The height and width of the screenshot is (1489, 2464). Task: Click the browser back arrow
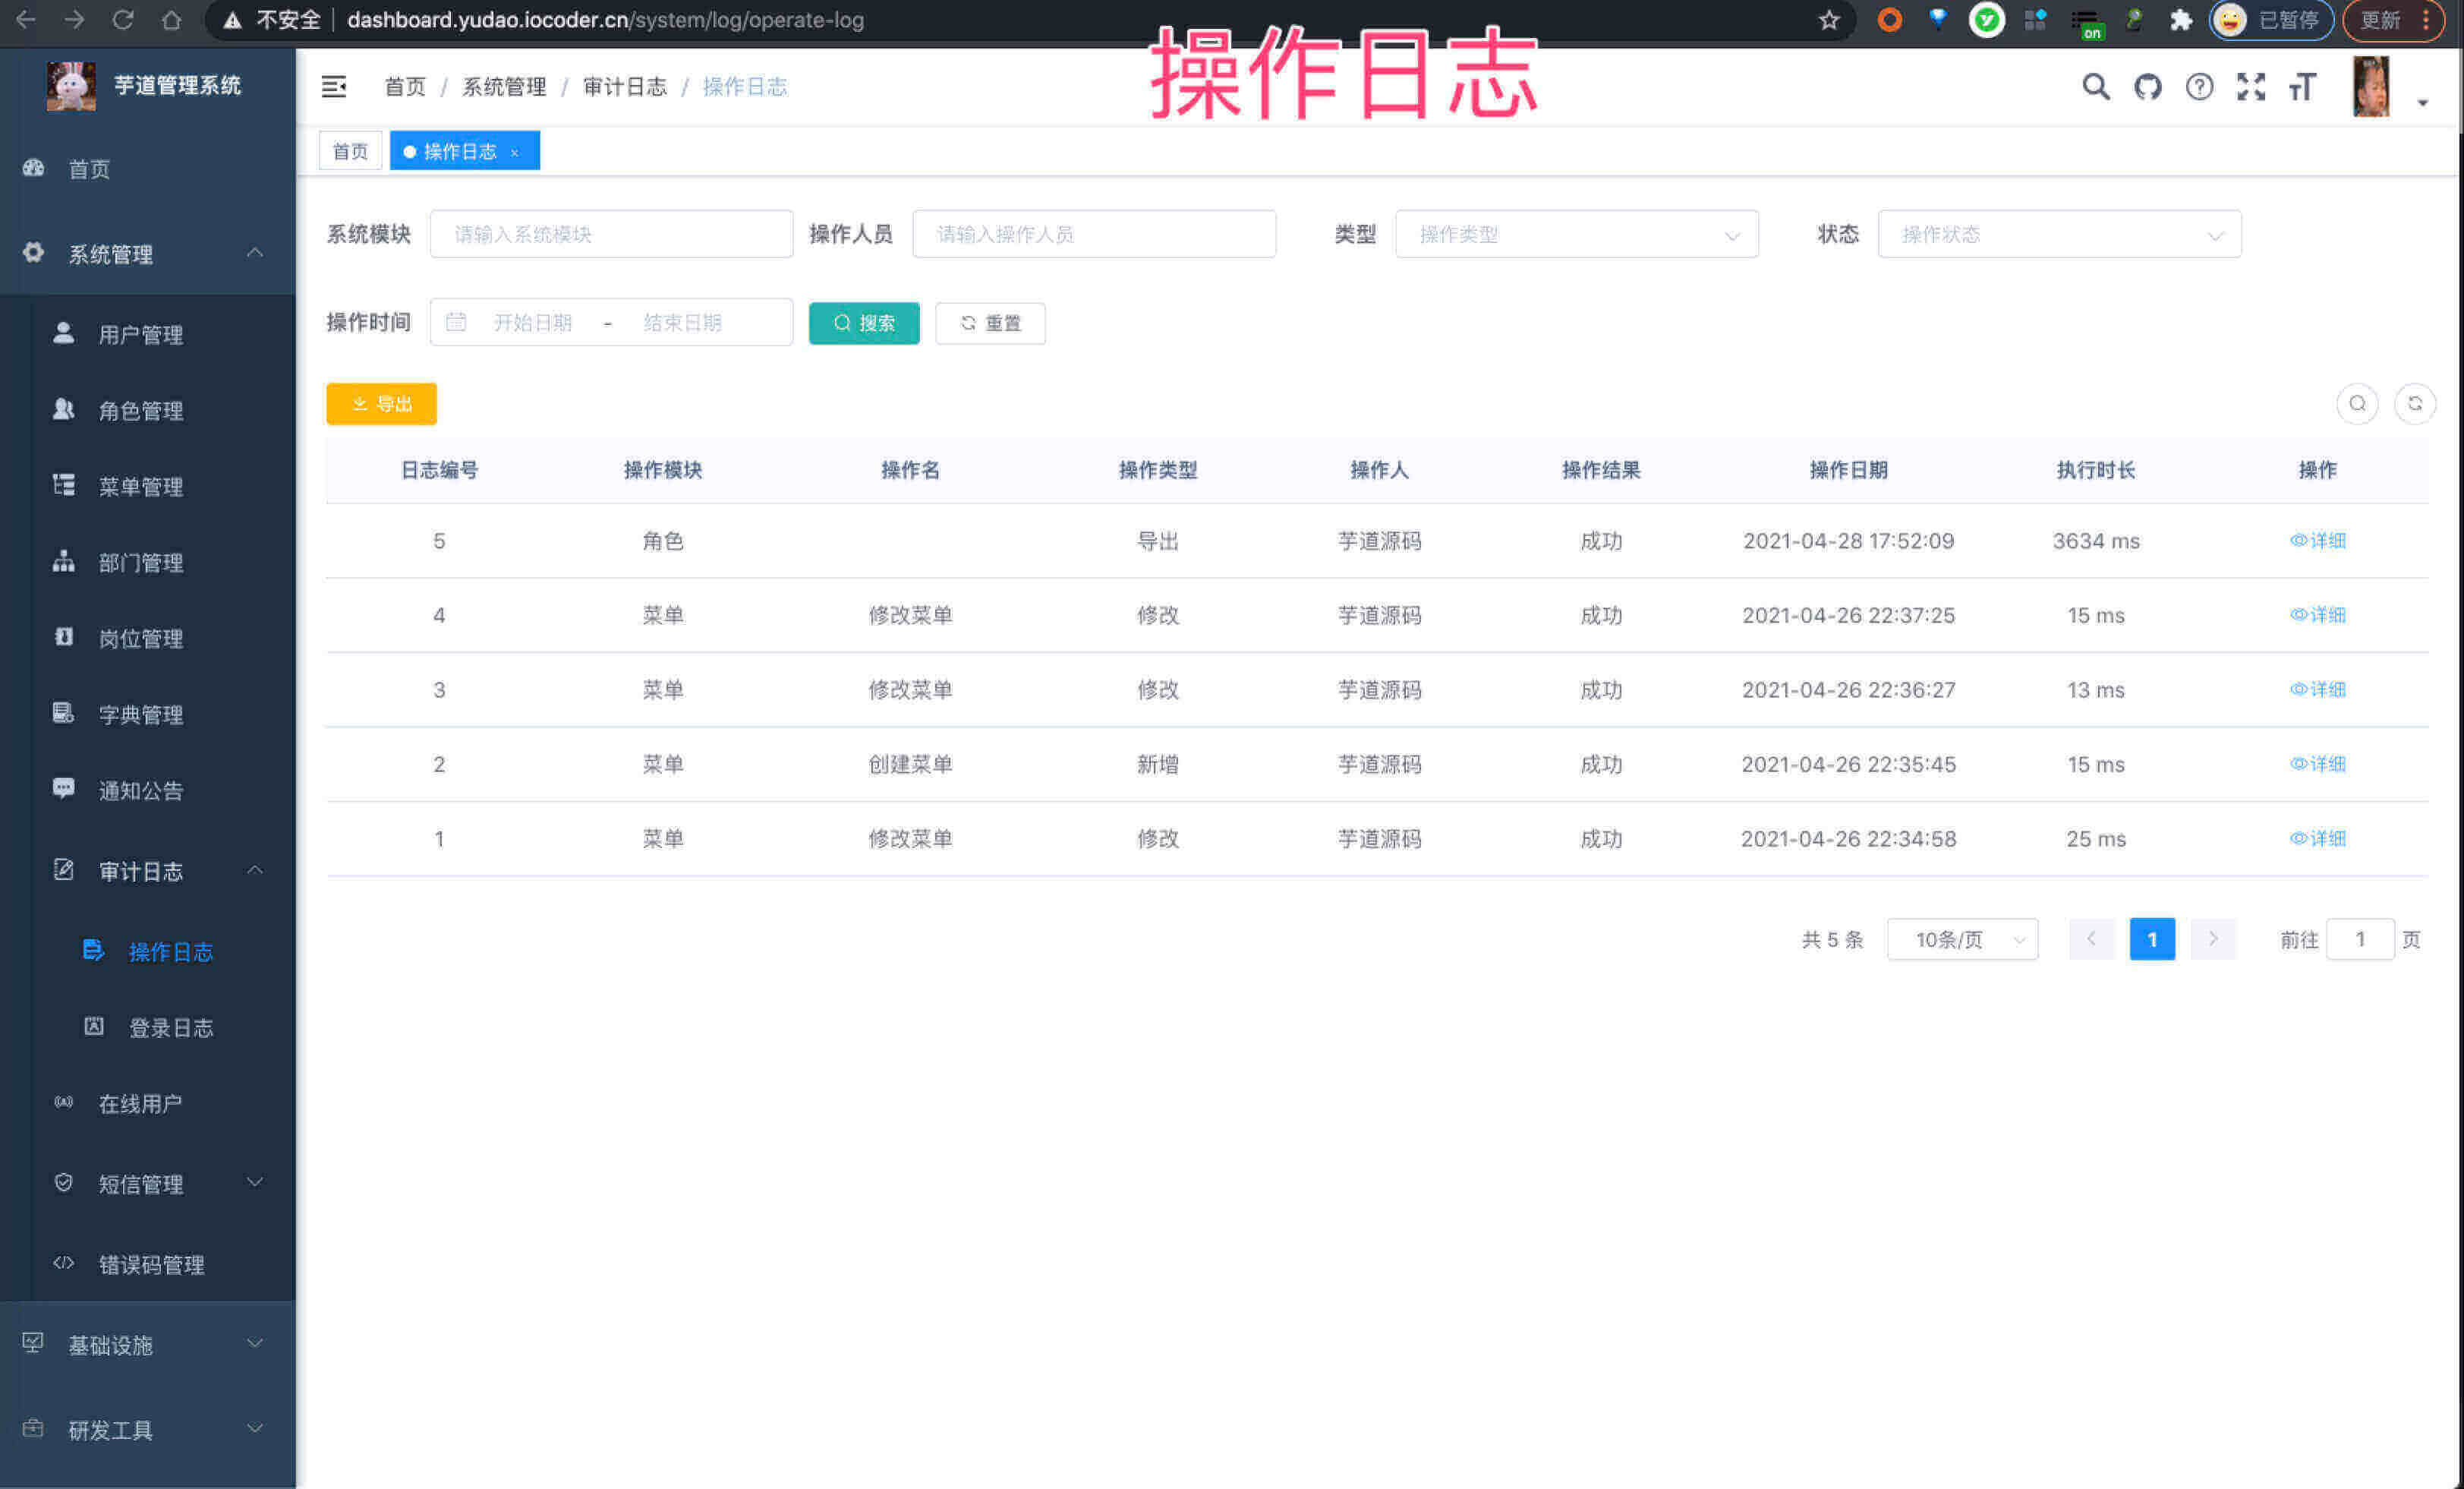point(25,19)
